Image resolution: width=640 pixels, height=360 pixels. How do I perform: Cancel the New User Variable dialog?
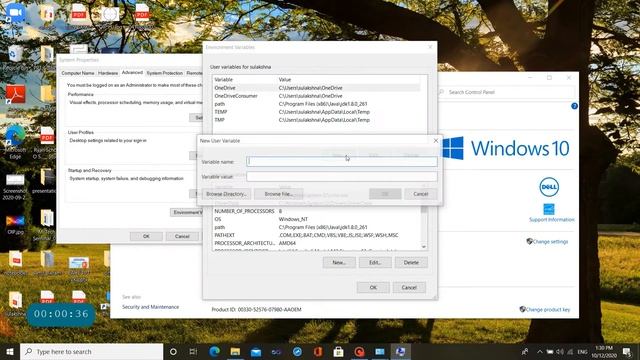click(420, 194)
